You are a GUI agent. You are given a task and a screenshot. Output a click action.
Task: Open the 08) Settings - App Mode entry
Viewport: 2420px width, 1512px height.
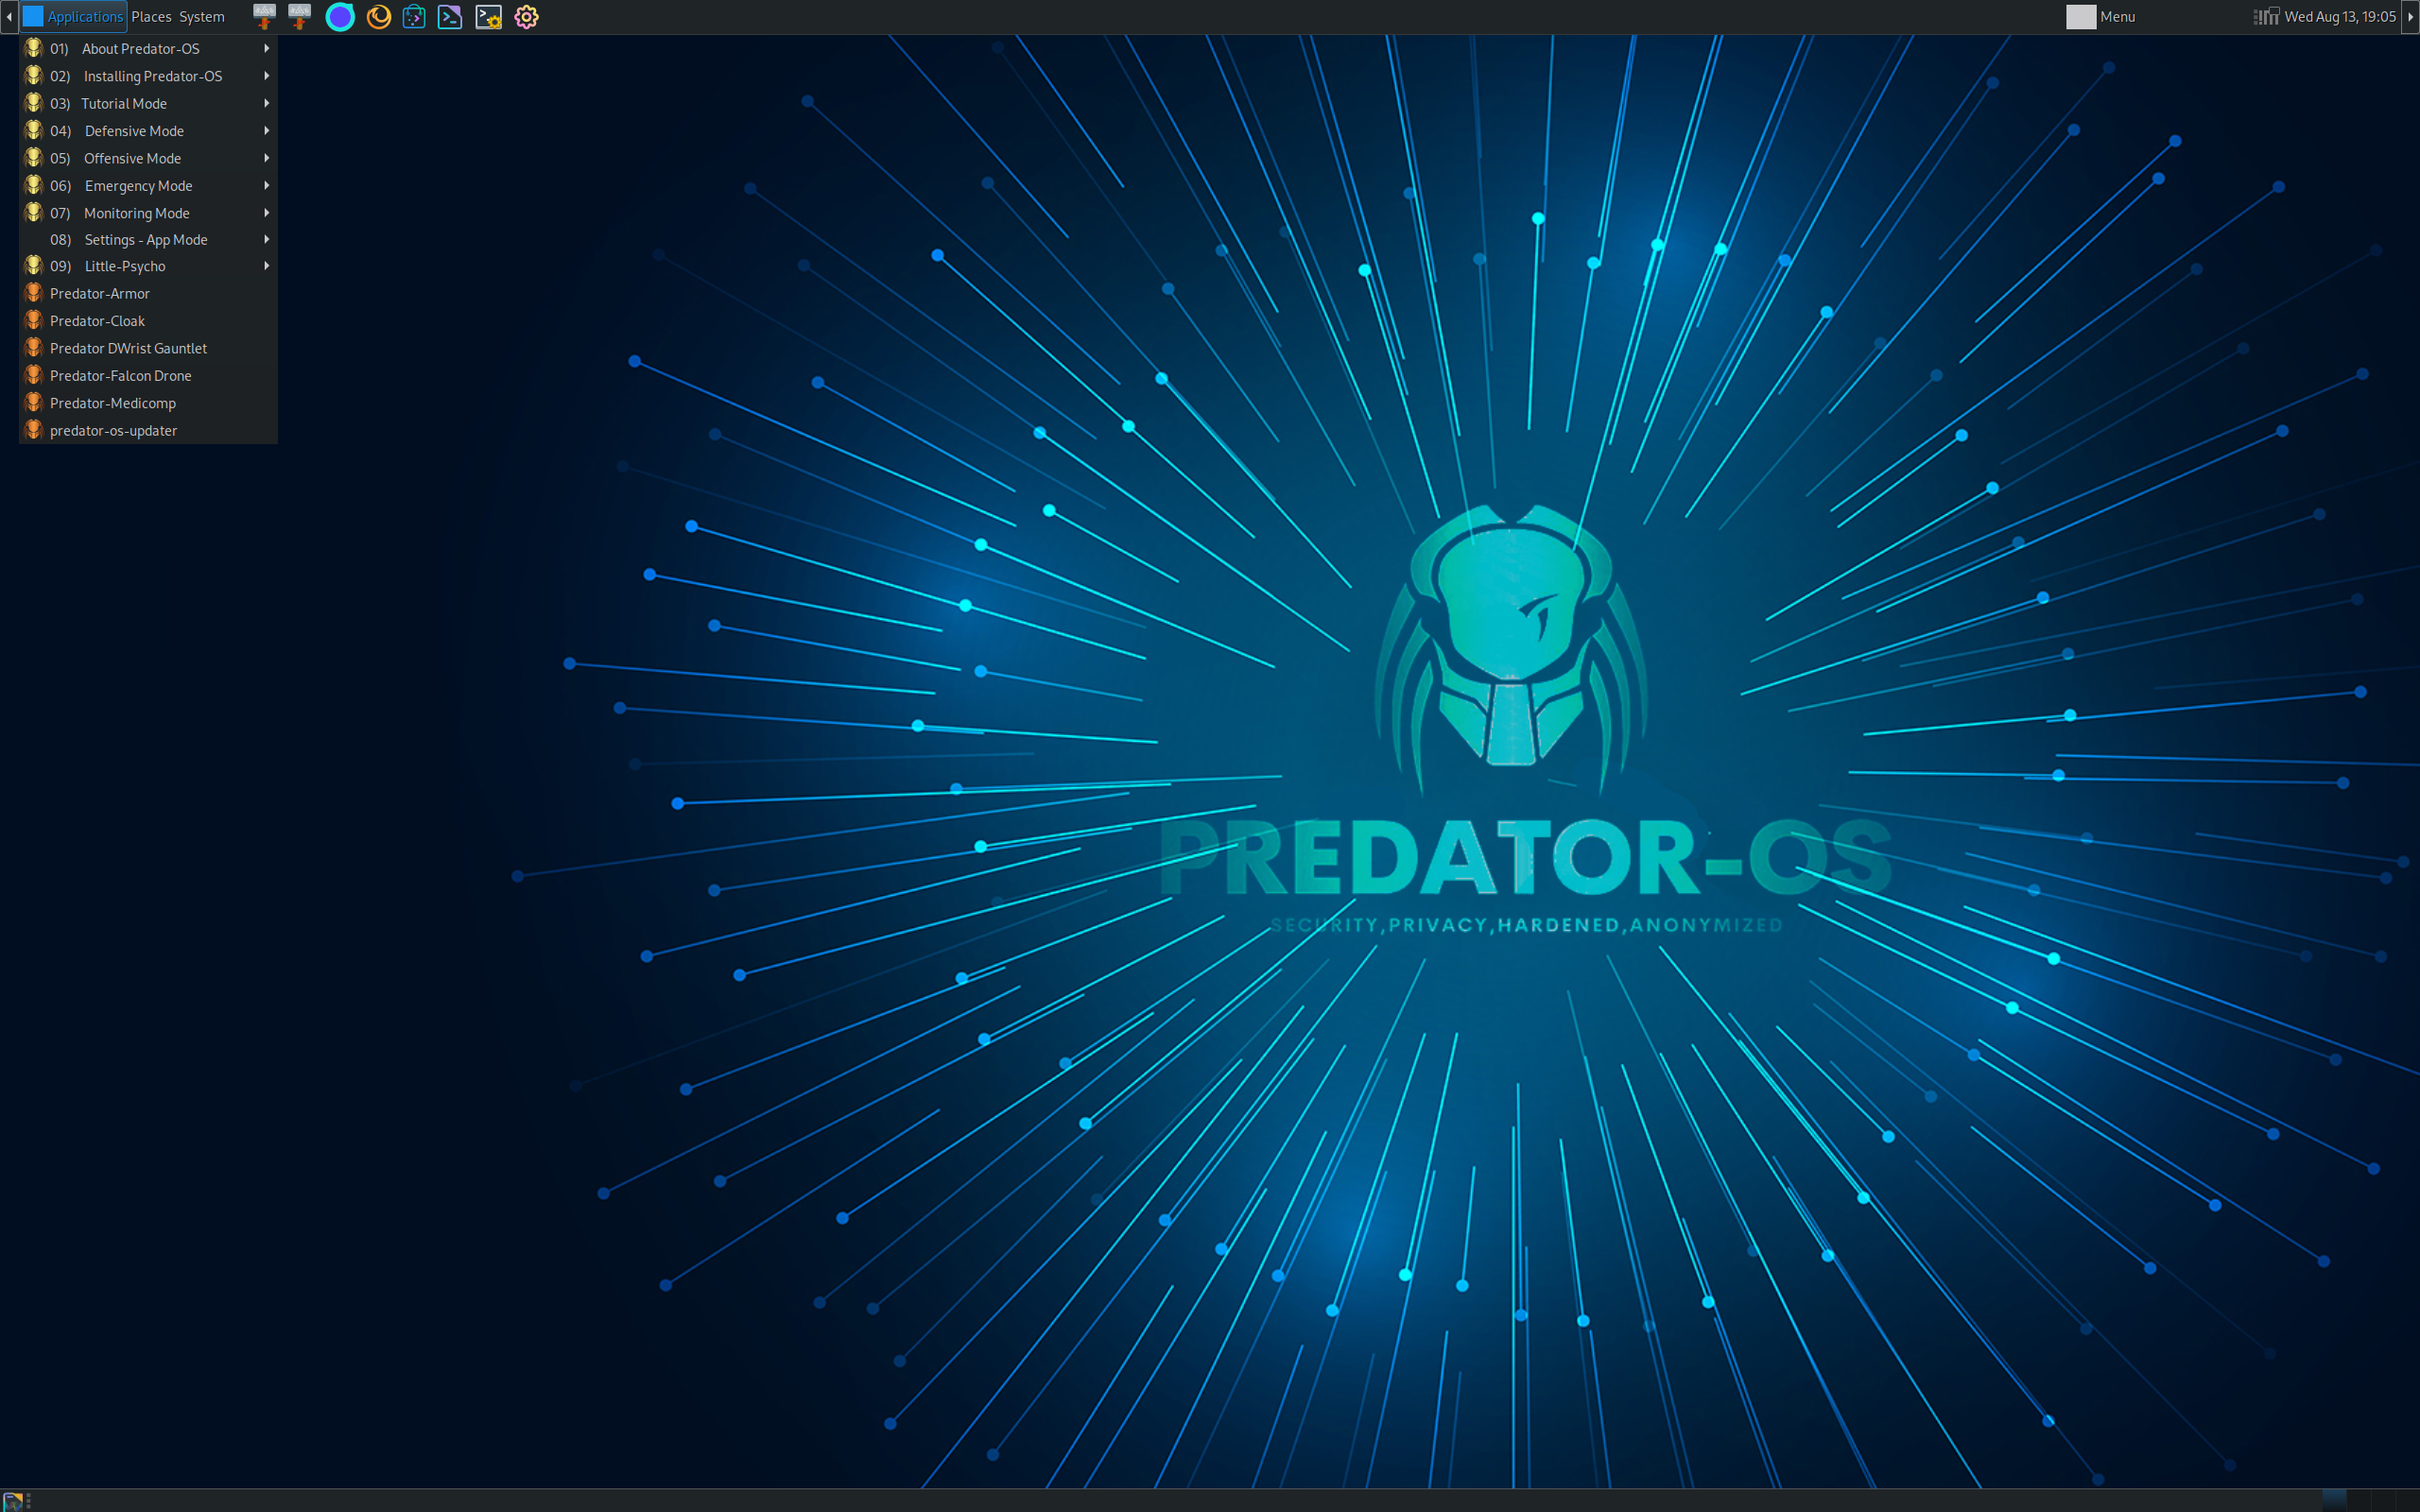pos(148,240)
